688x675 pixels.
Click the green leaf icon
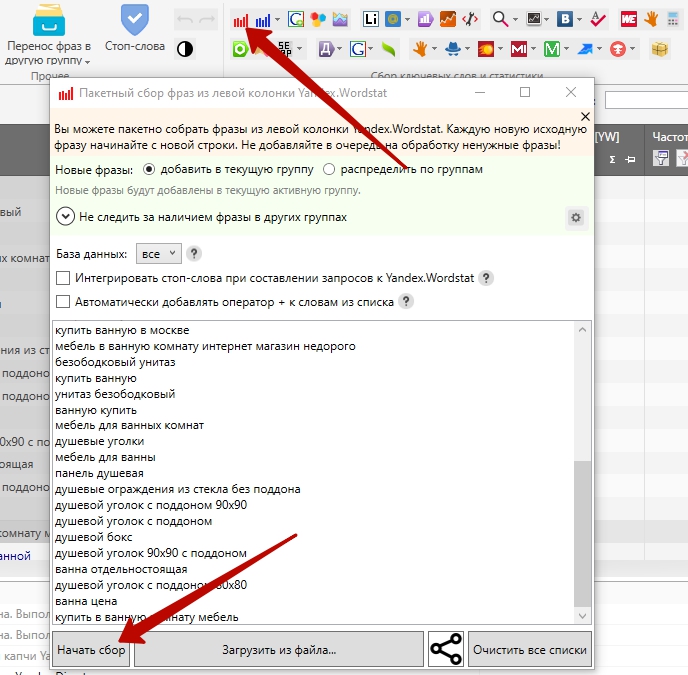pos(388,49)
